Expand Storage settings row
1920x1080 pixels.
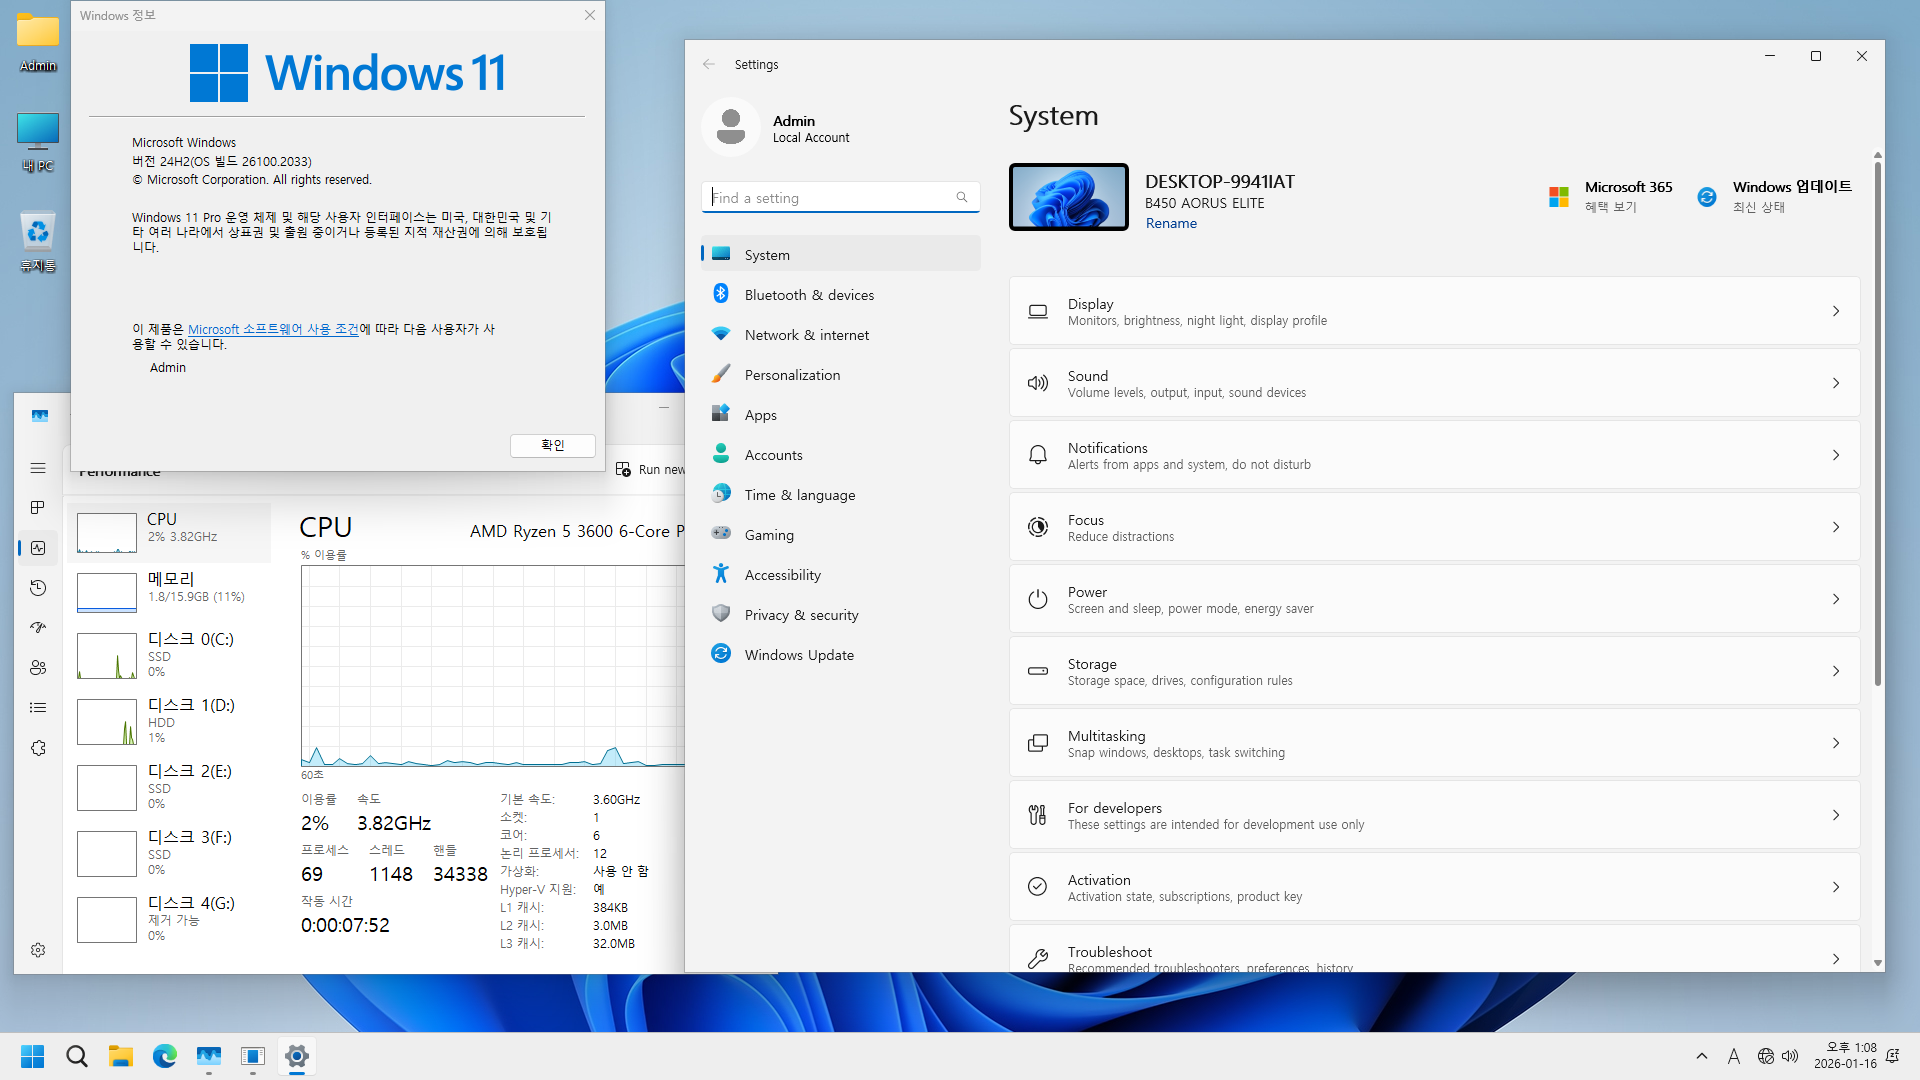pyautogui.click(x=1434, y=671)
